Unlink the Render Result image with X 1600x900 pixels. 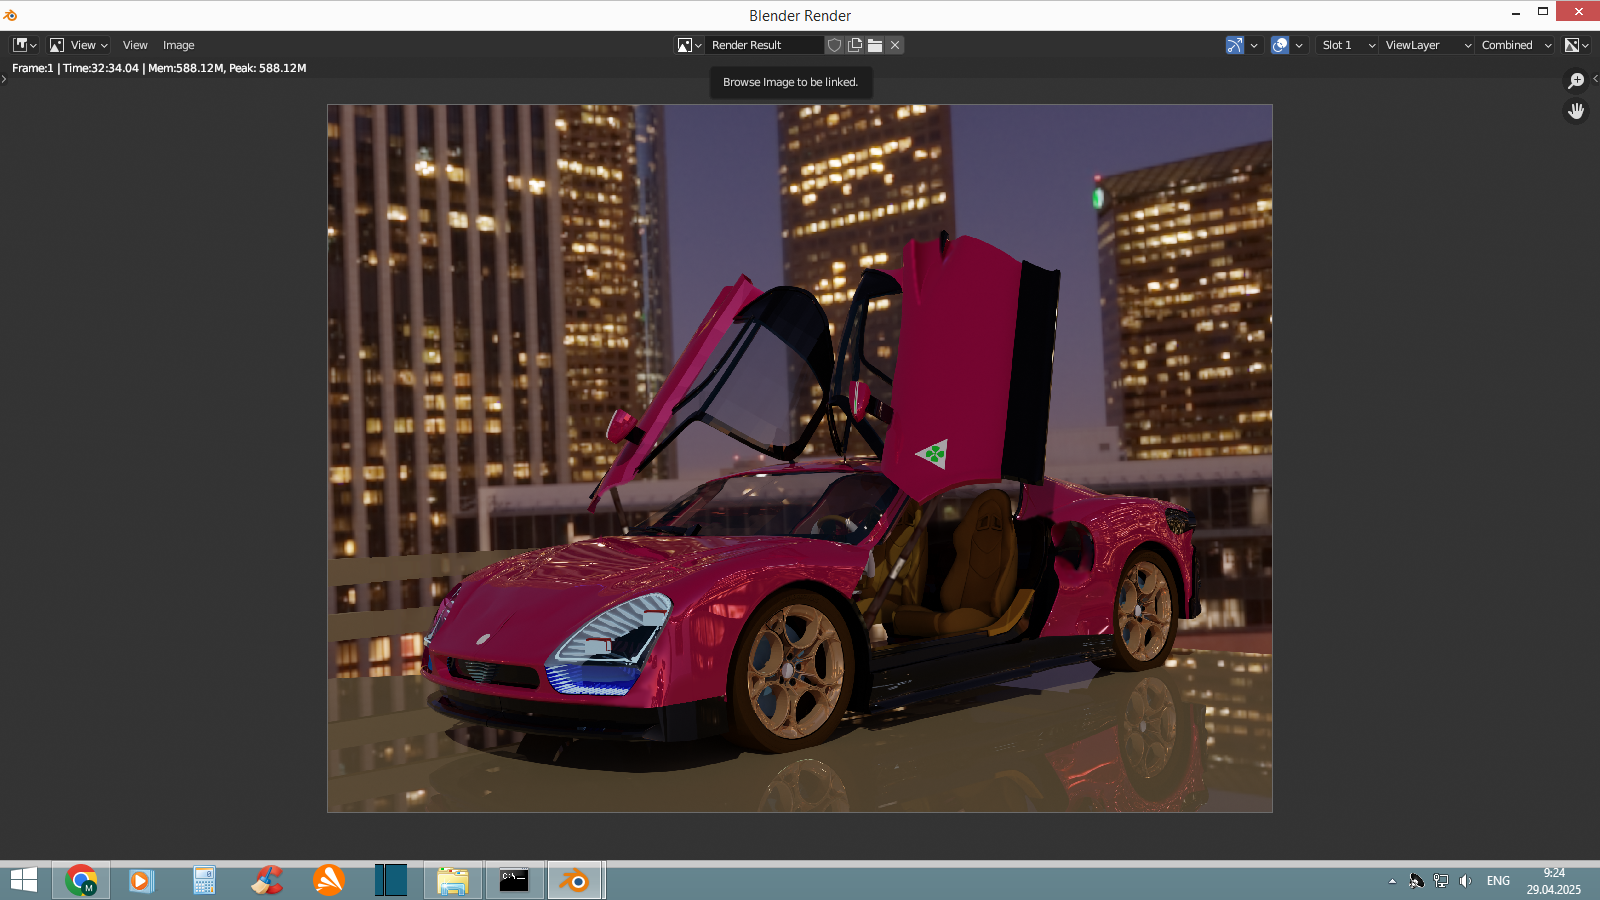895,45
